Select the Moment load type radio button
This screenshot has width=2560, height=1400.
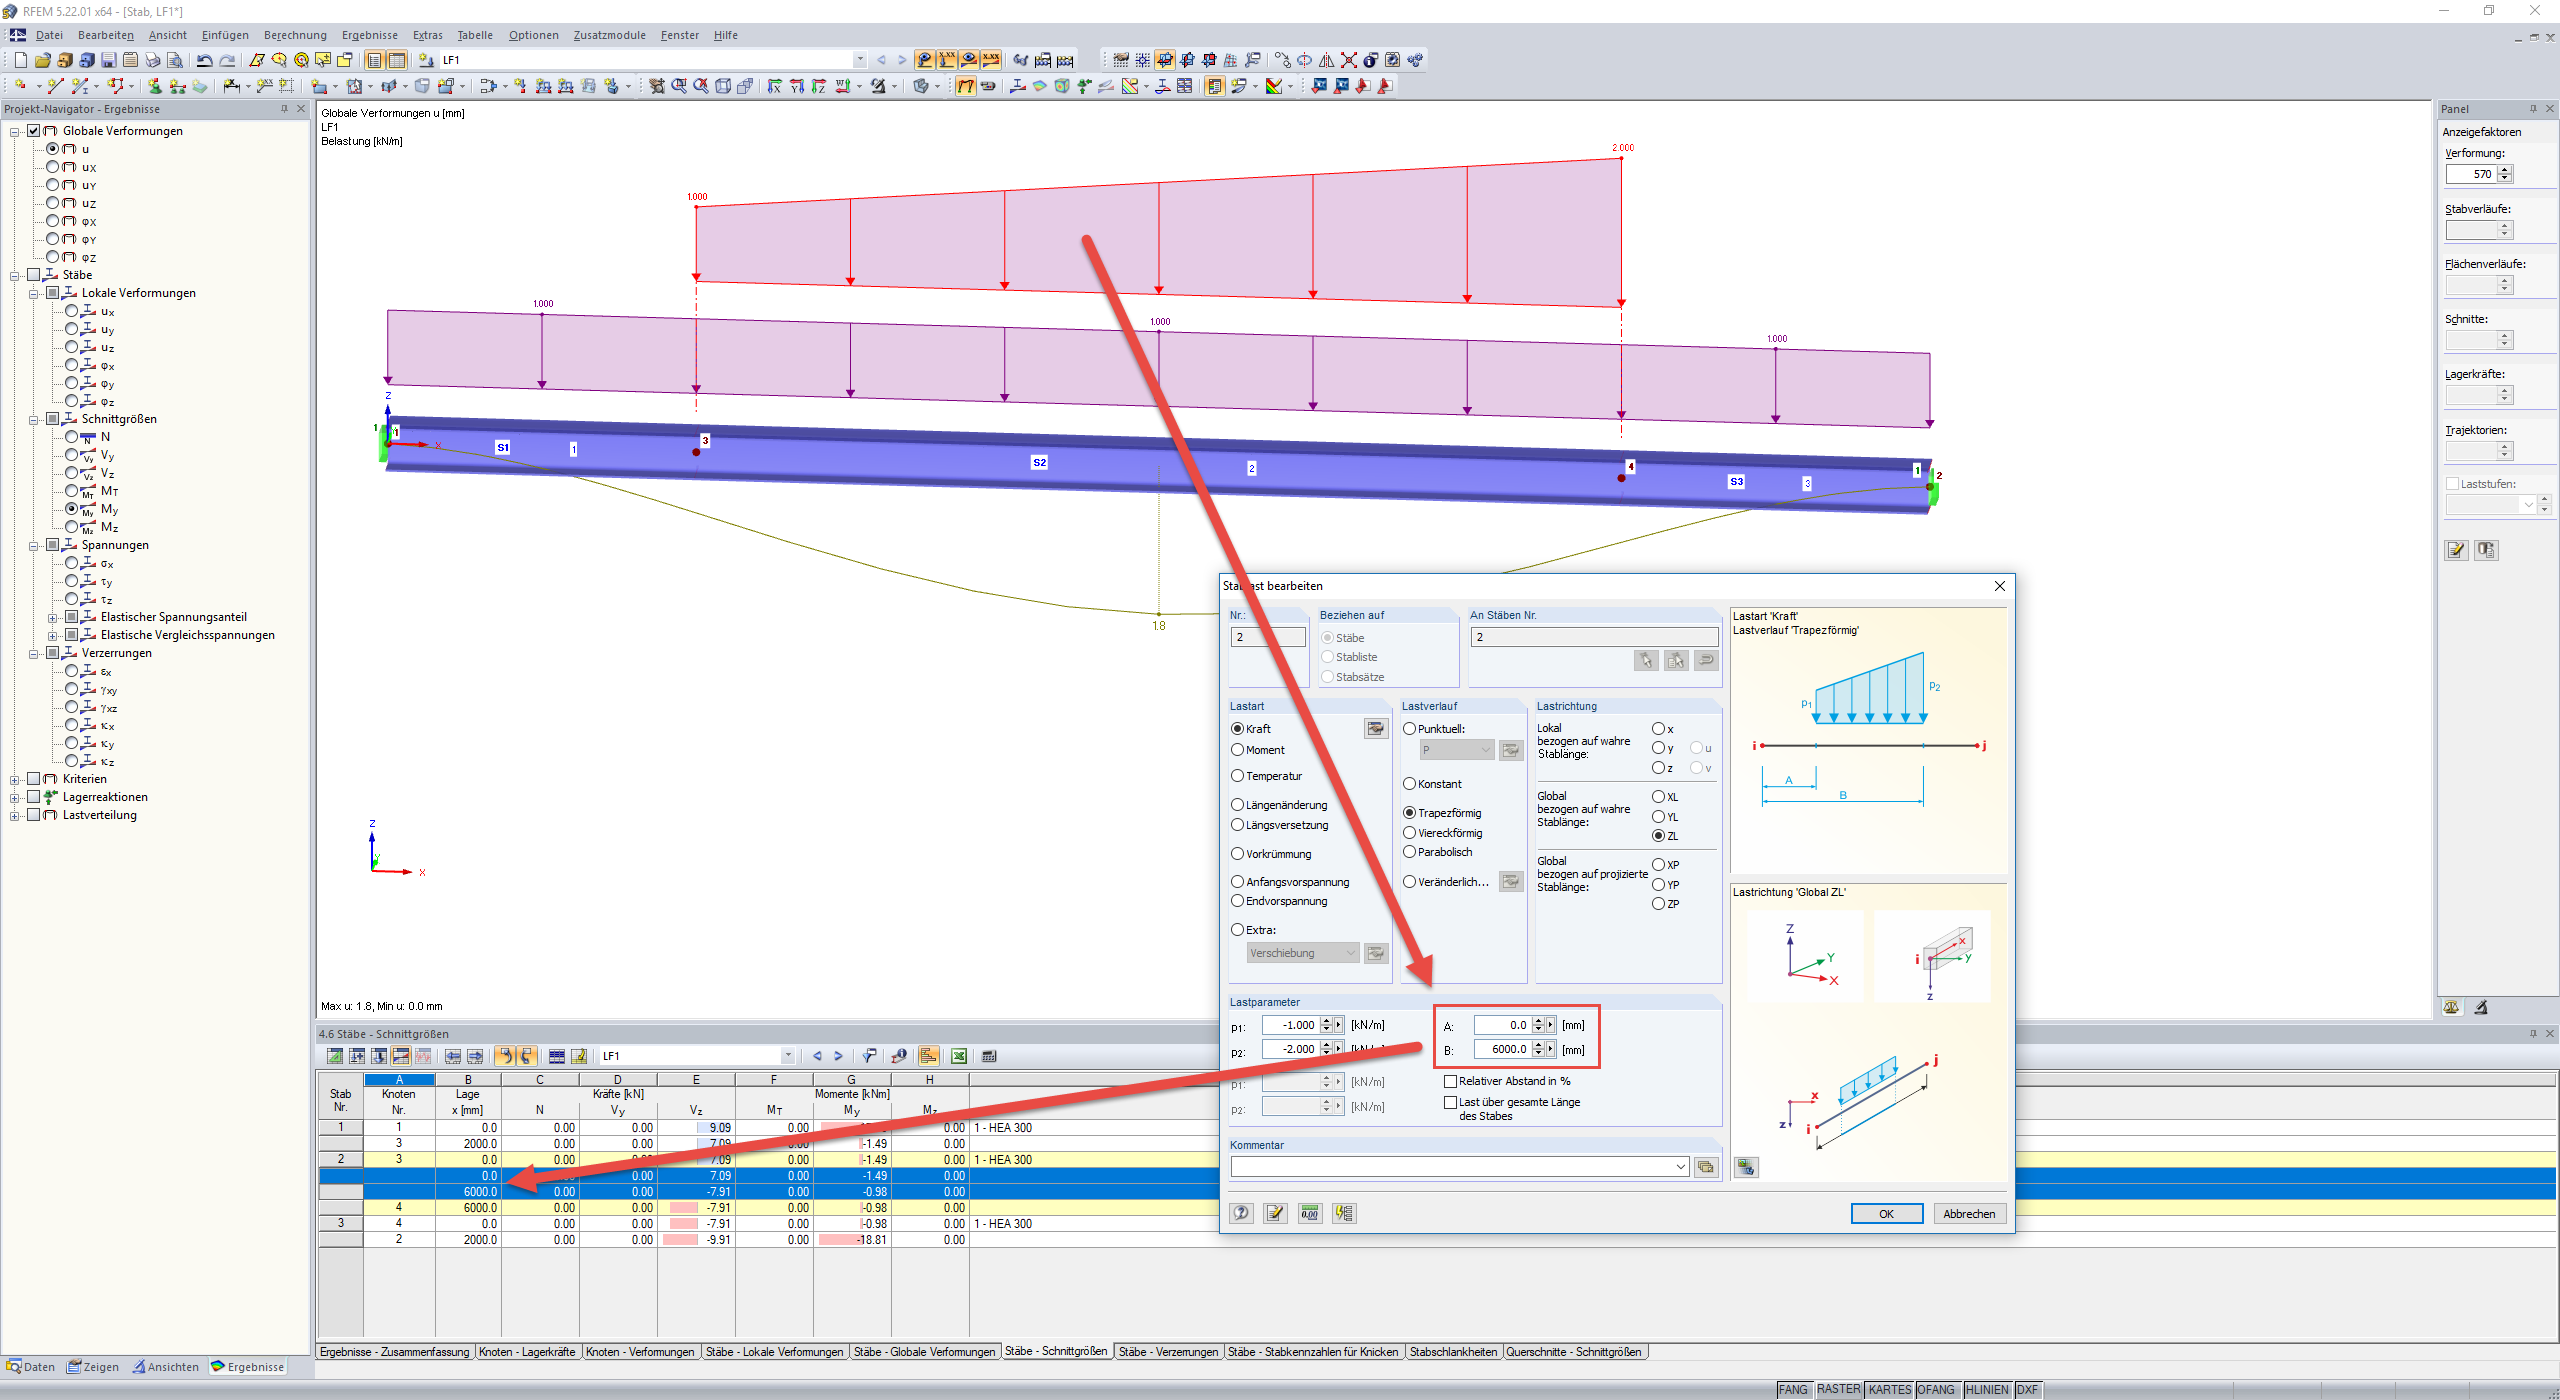tap(1237, 750)
